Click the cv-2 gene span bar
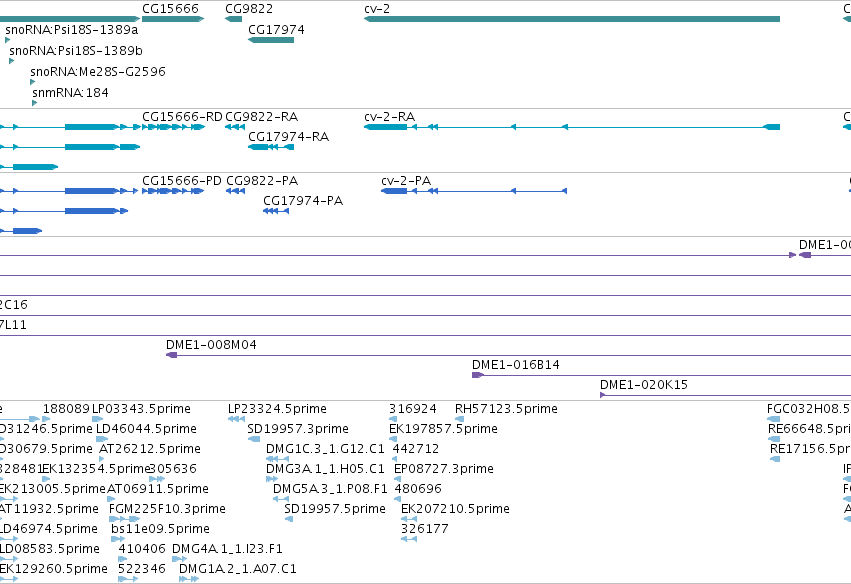 571,19
